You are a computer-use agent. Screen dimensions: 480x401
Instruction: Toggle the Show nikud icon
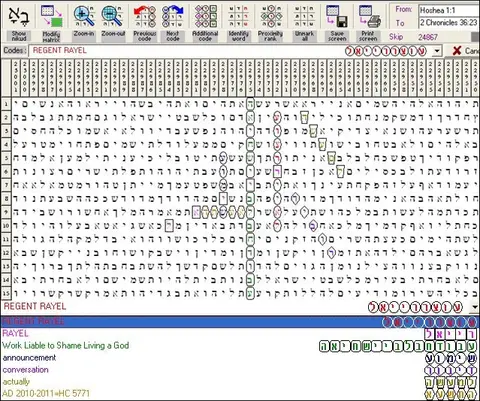19,16
